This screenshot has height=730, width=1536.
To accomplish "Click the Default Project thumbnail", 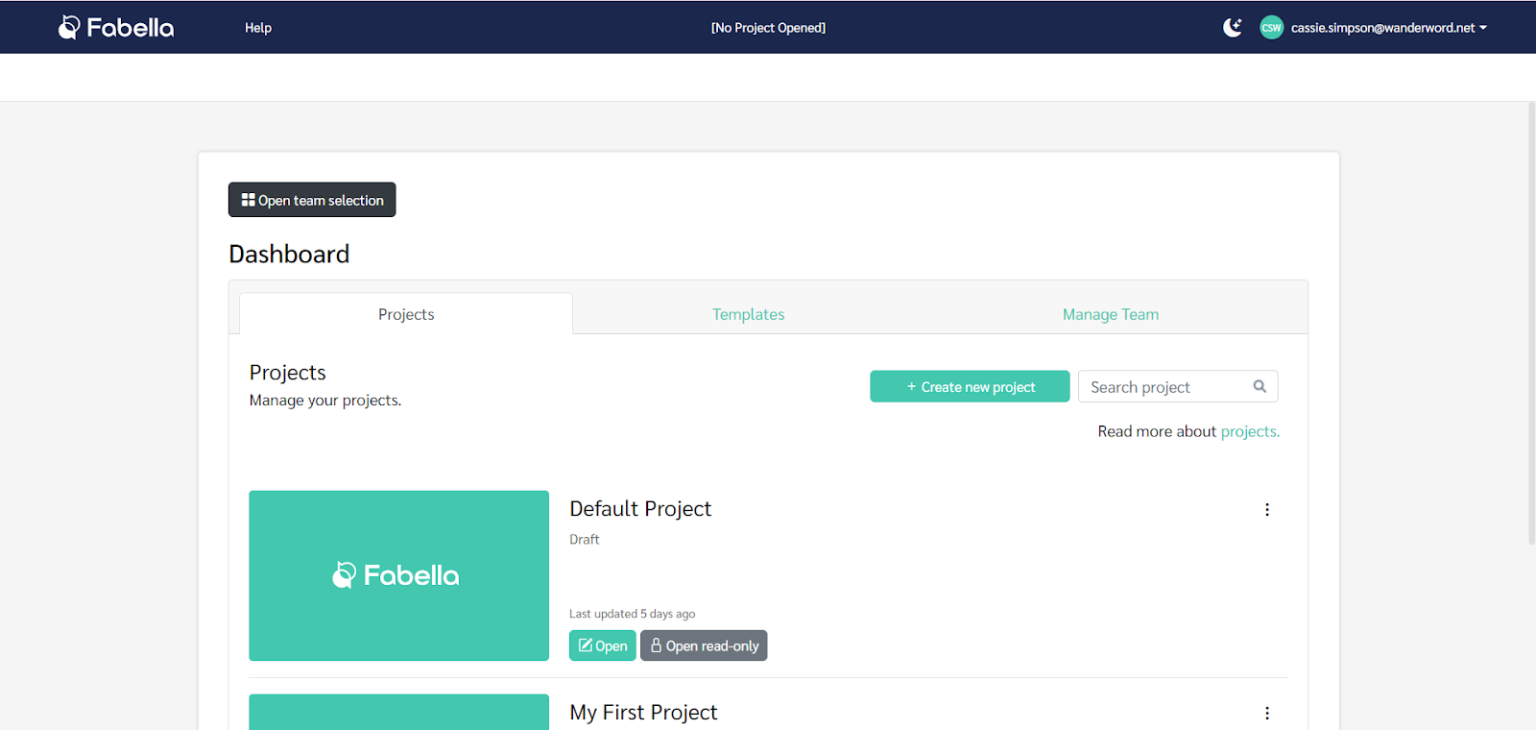I will (398, 575).
